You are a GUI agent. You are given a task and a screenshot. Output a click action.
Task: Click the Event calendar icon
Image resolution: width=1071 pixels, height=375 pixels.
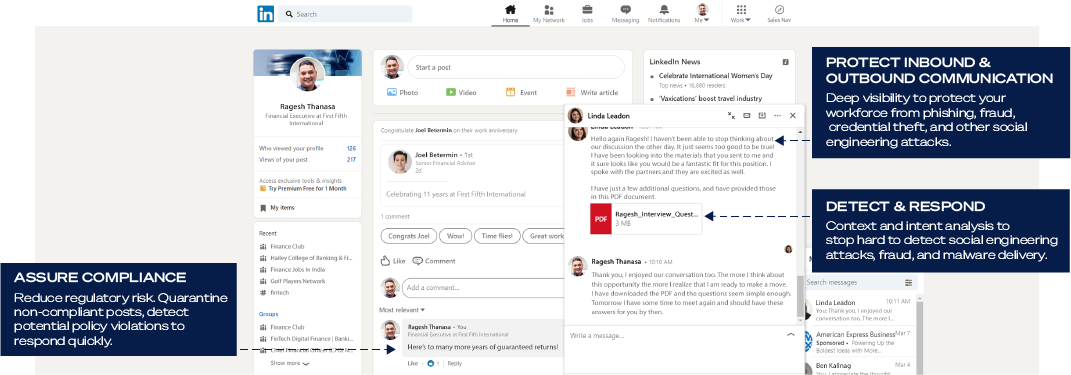(x=510, y=92)
